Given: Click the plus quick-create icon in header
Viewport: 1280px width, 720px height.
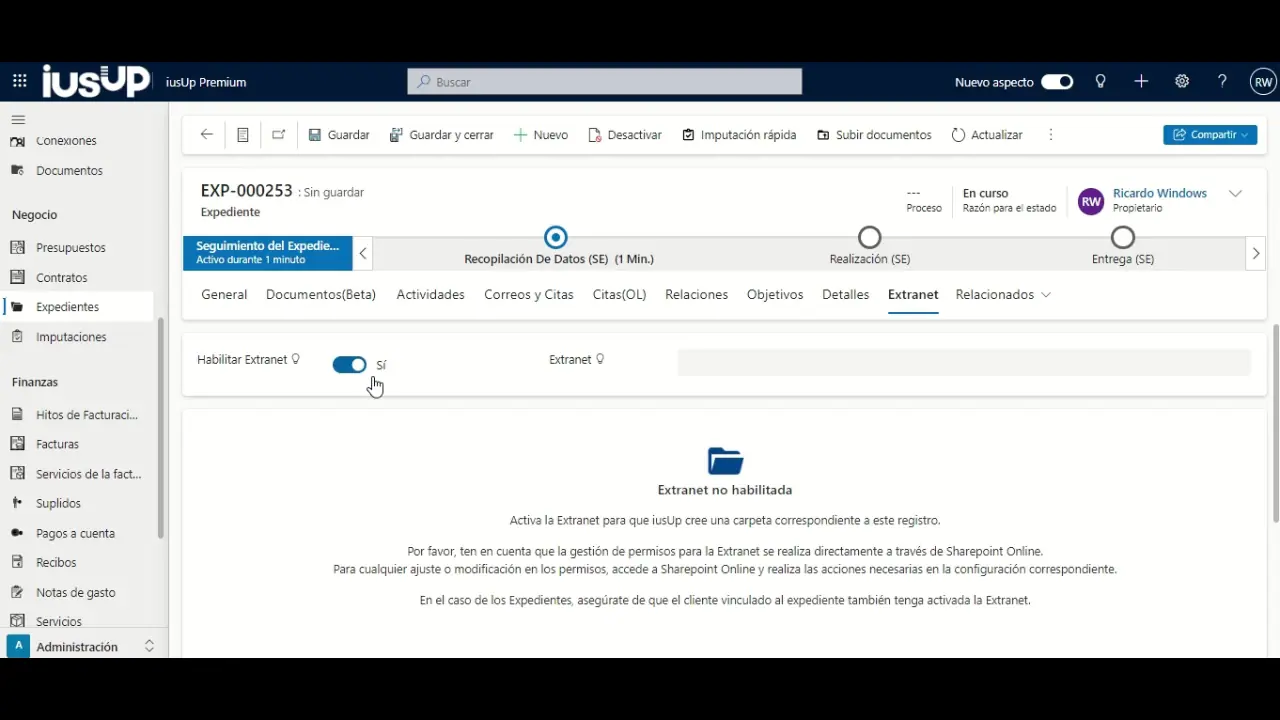Looking at the screenshot, I should (x=1141, y=82).
